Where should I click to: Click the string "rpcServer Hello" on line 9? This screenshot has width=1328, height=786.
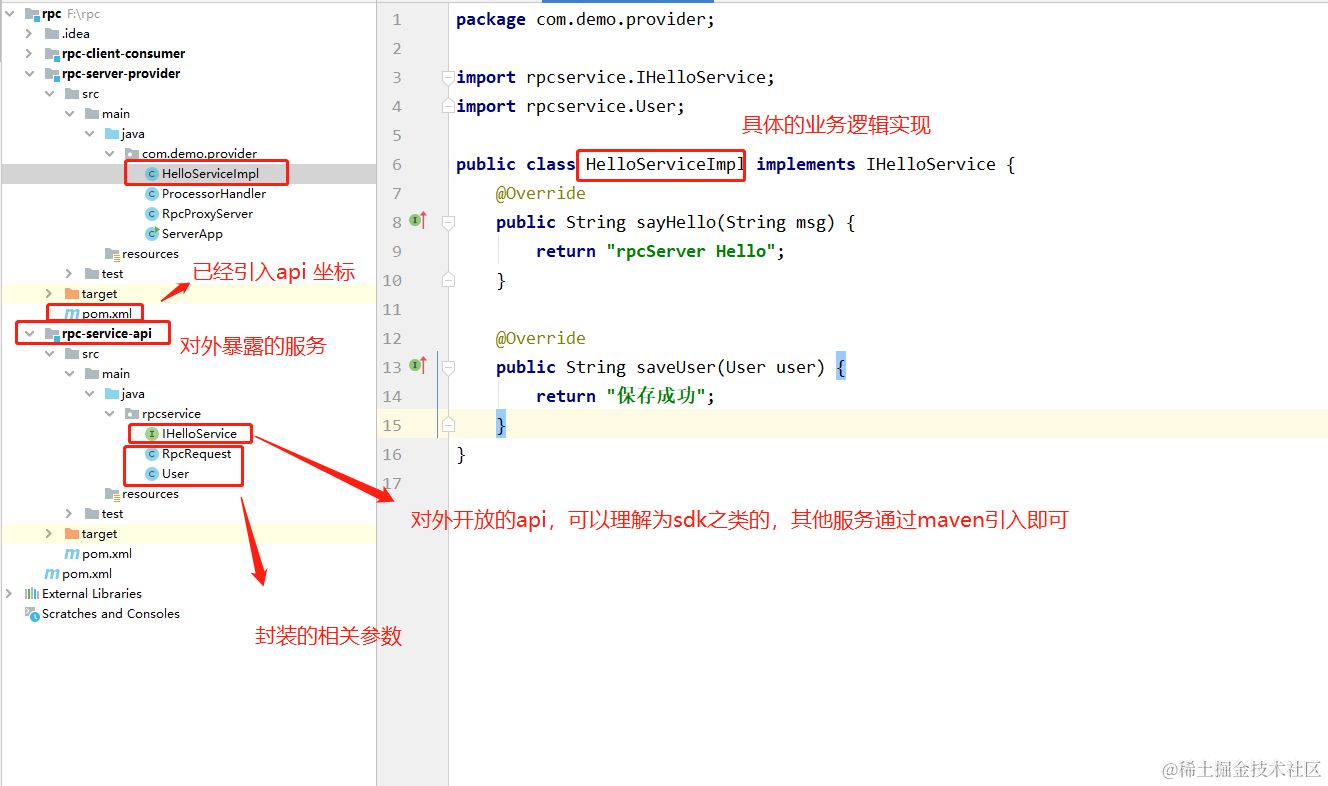tap(691, 251)
